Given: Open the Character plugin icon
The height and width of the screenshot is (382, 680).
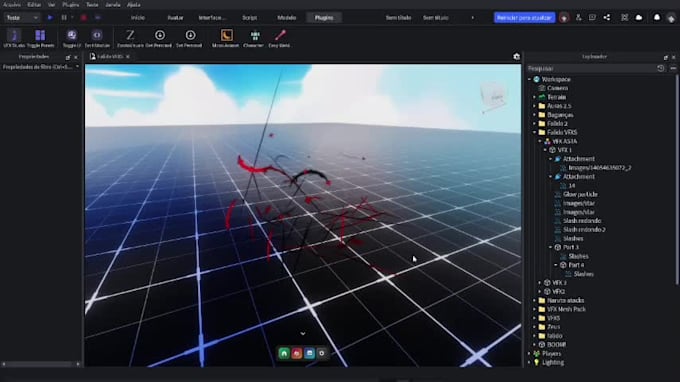Looking at the screenshot, I should (255, 35).
